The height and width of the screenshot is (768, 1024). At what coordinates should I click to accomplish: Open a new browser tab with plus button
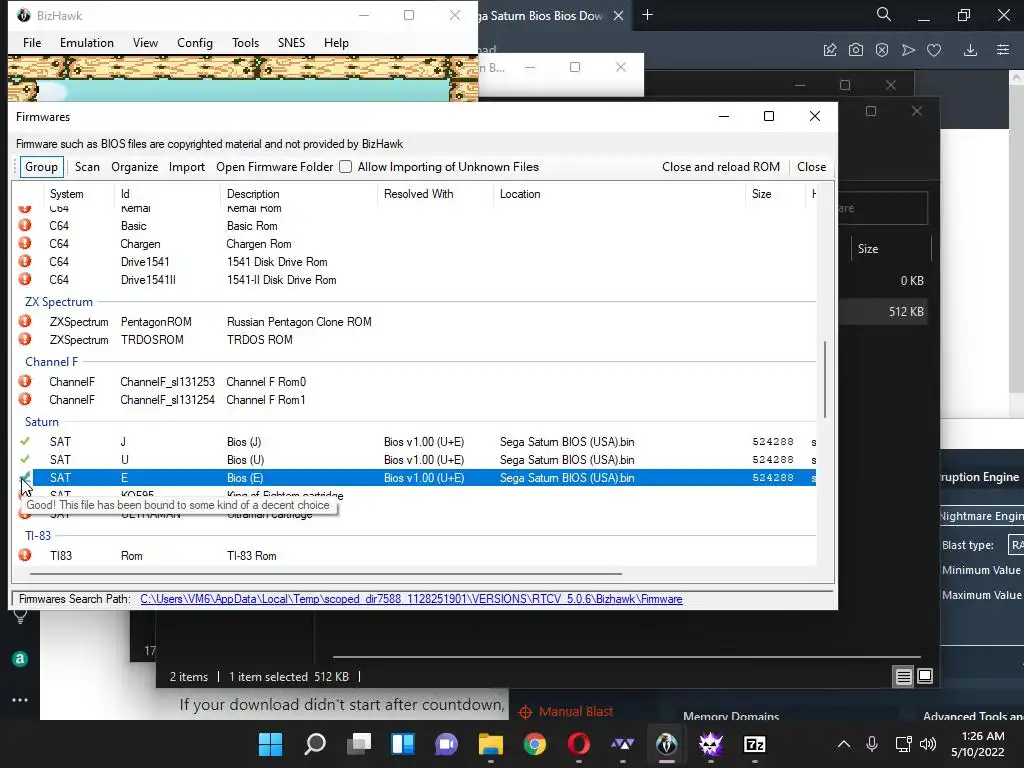click(647, 15)
